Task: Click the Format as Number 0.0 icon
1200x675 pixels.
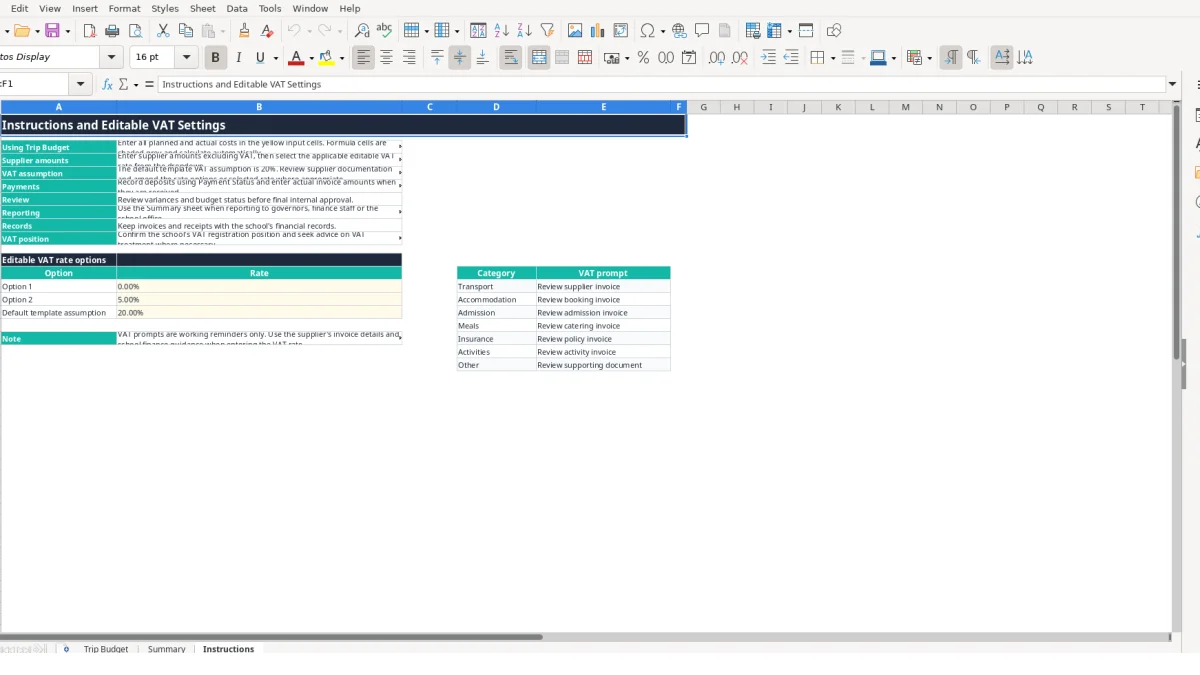Action: [666, 58]
